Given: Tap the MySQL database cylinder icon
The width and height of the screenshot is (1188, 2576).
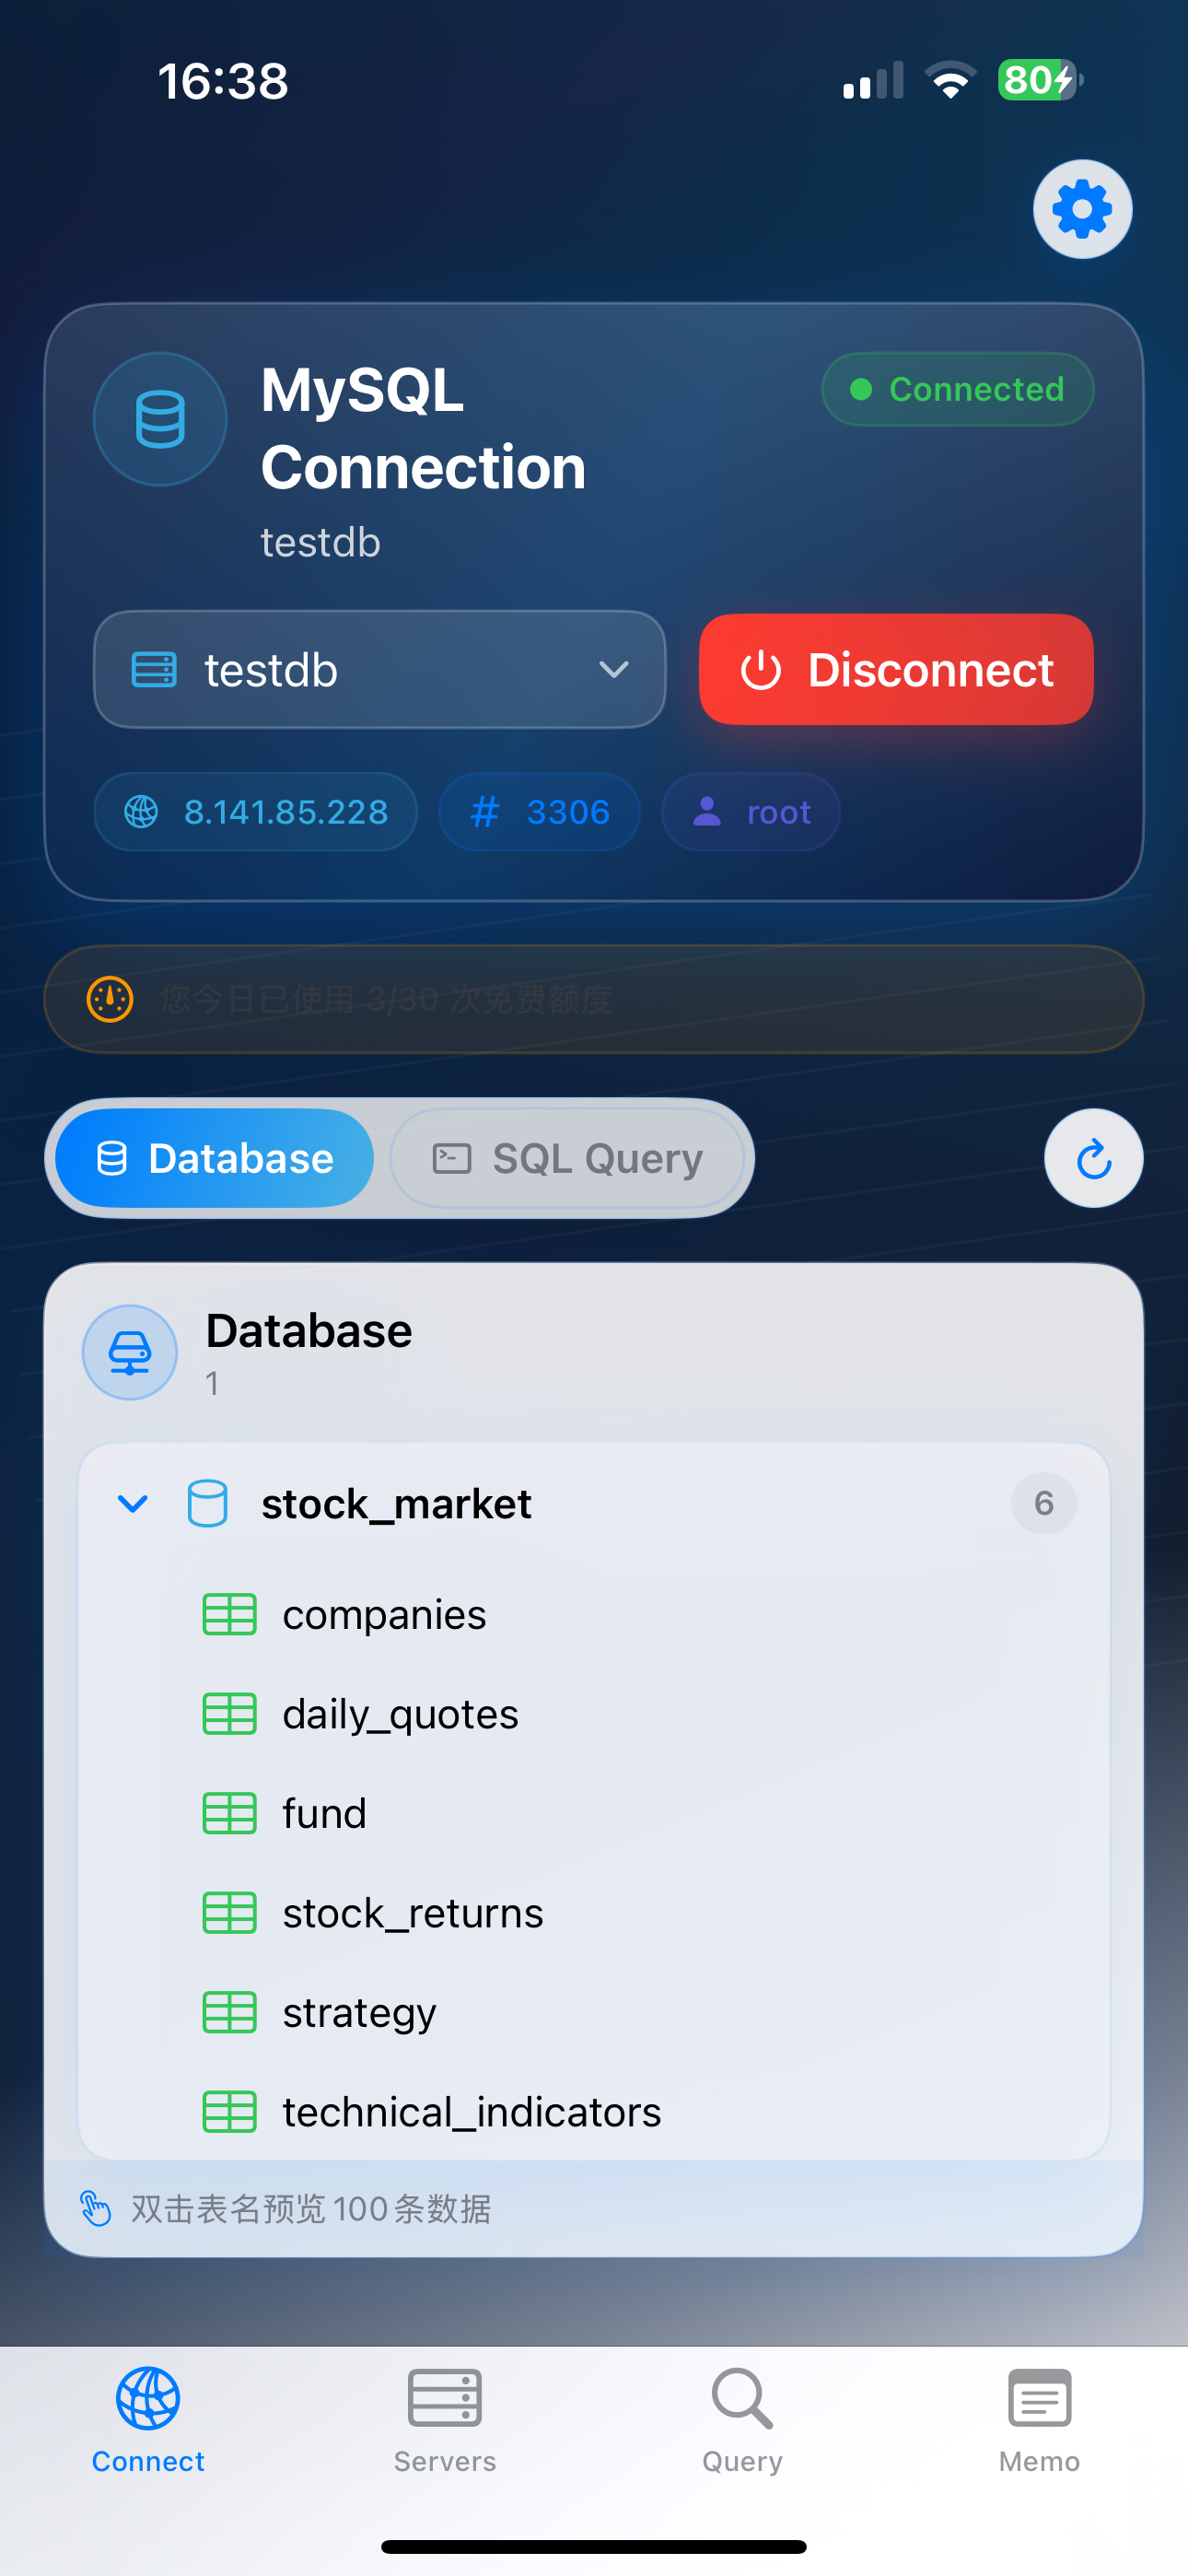Looking at the screenshot, I should (x=160, y=419).
